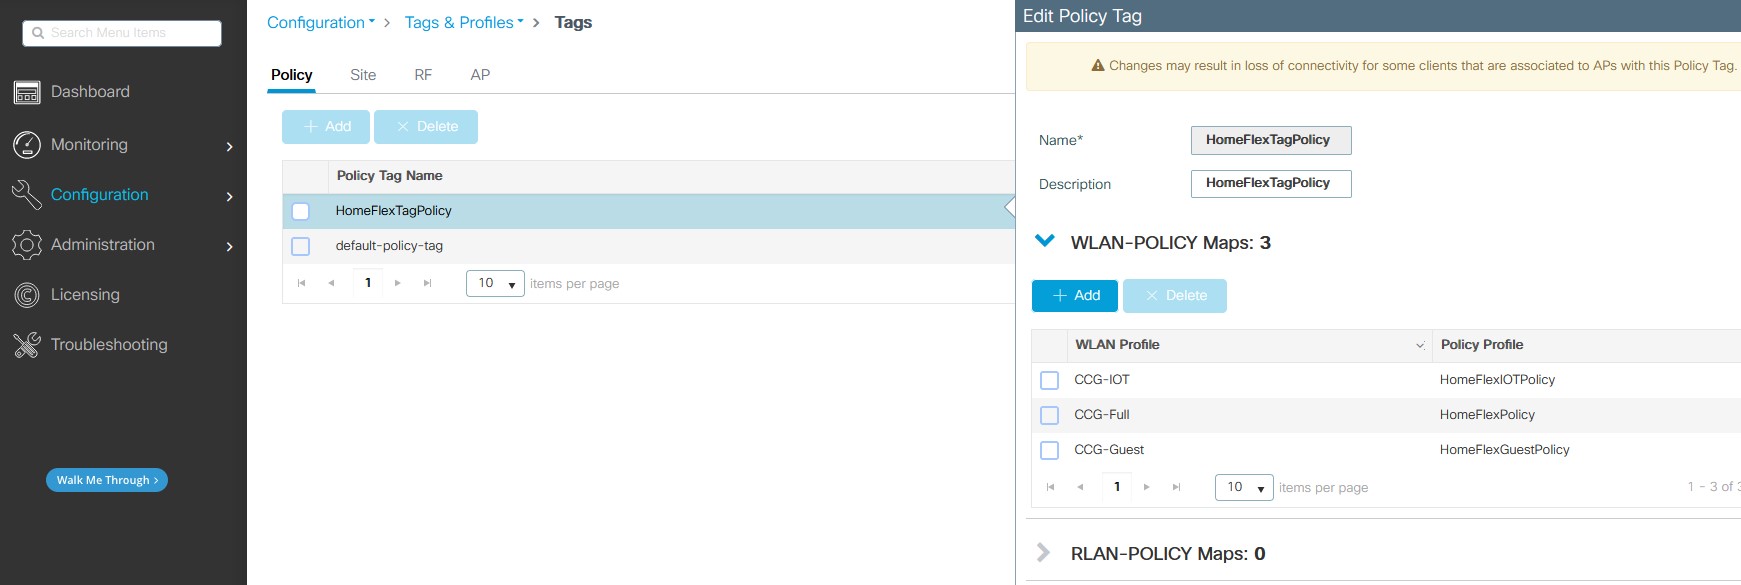Image resolution: width=1741 pixels, height=585 pixels.
Task: Click page number 1 in WLAN maps pager
Action: coord(1117,487)
